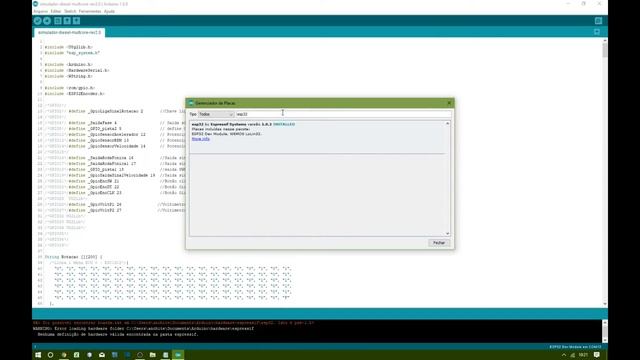640x360 pixels.
Task: Select the simulador-diesel-multicore sketch tab
Action: 69,32
